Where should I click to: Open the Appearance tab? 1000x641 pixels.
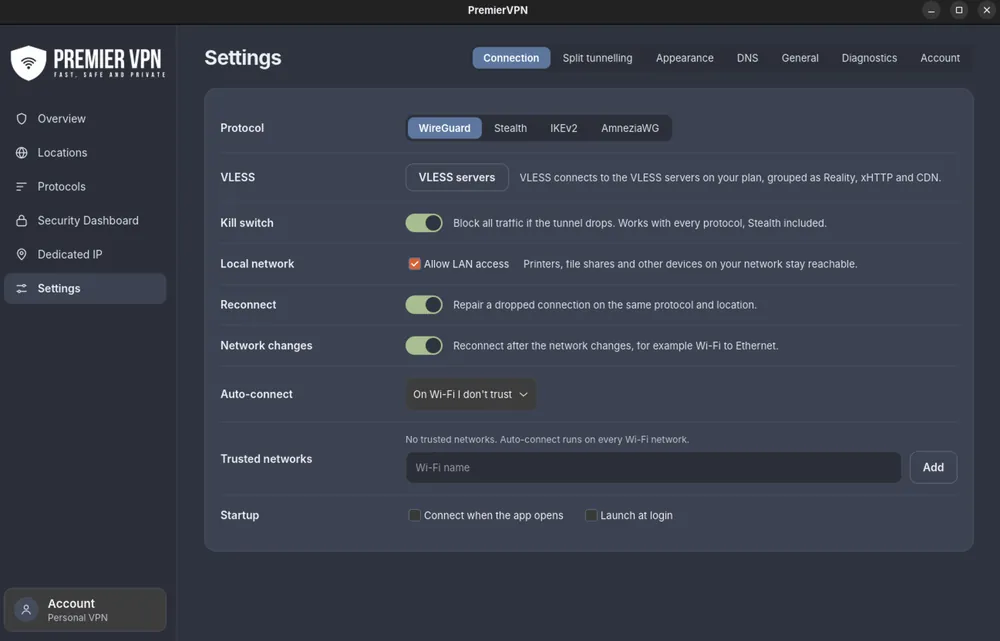pyautogui.click(x=684, y=57)
